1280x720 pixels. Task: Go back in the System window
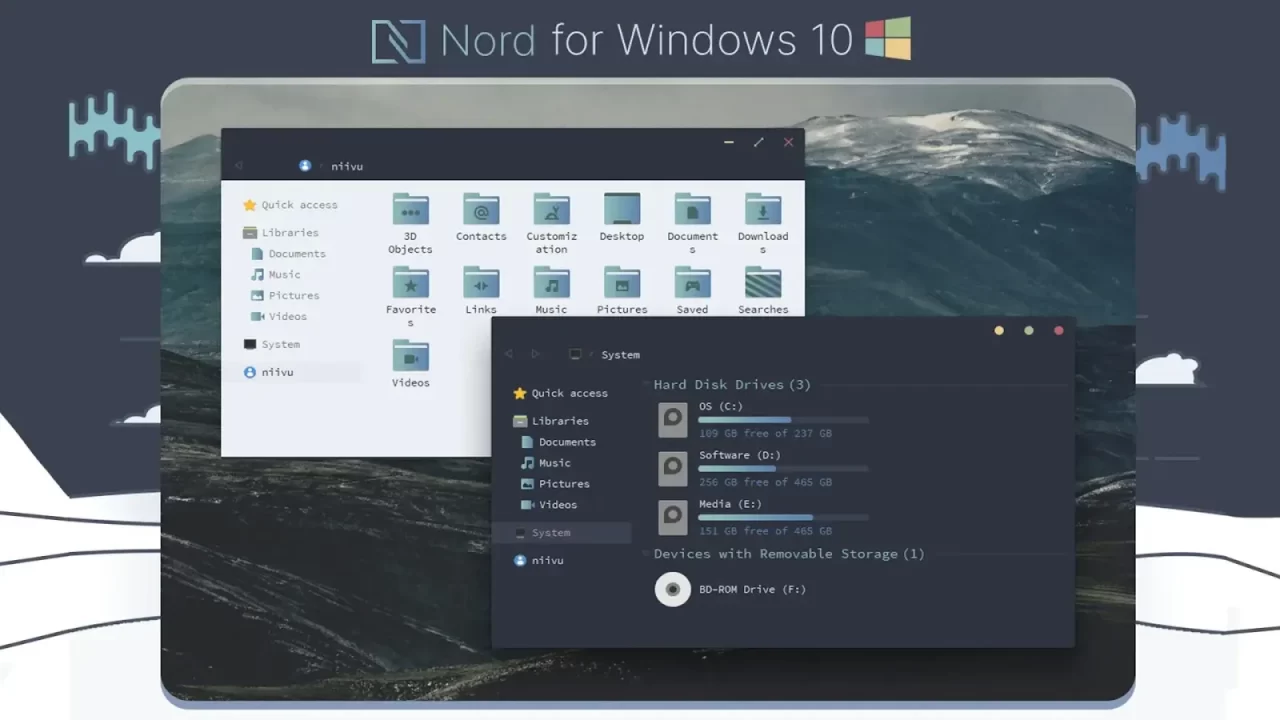pos(509,354)
